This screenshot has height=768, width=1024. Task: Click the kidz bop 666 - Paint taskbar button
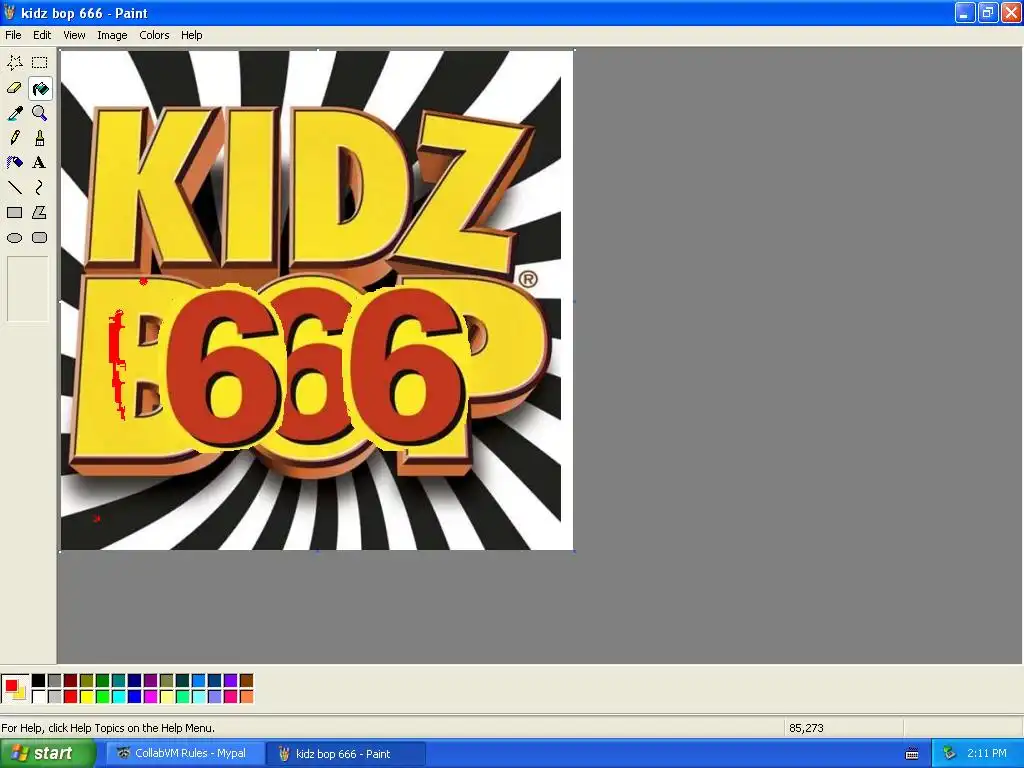pyautogui.click(x=346, y=754)
